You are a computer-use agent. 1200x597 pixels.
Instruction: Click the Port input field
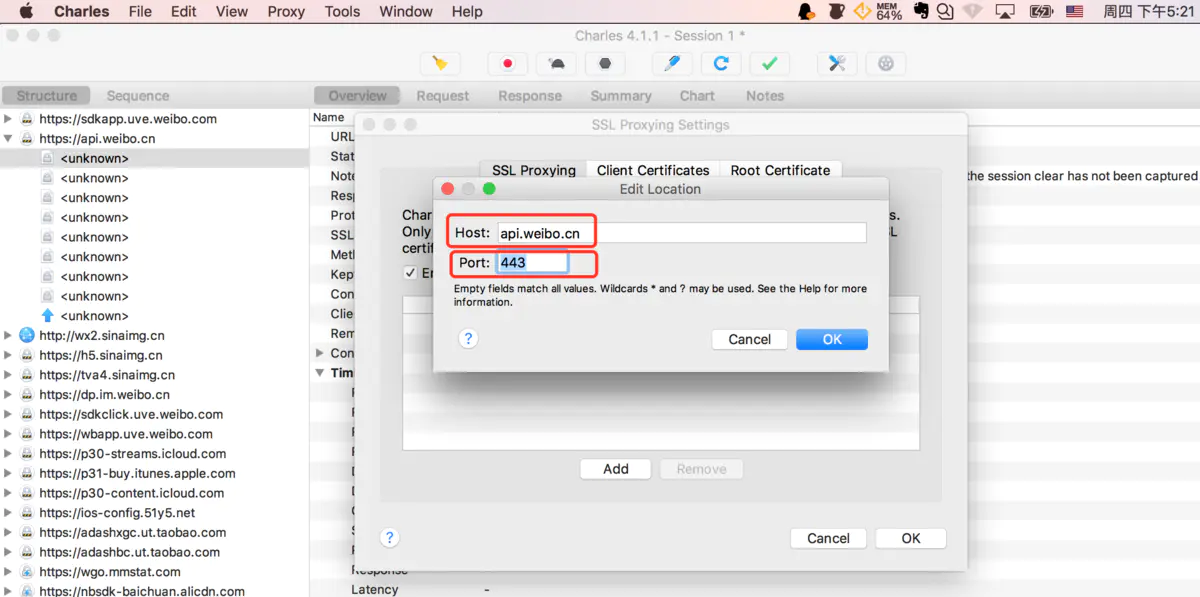pos(532,263)
